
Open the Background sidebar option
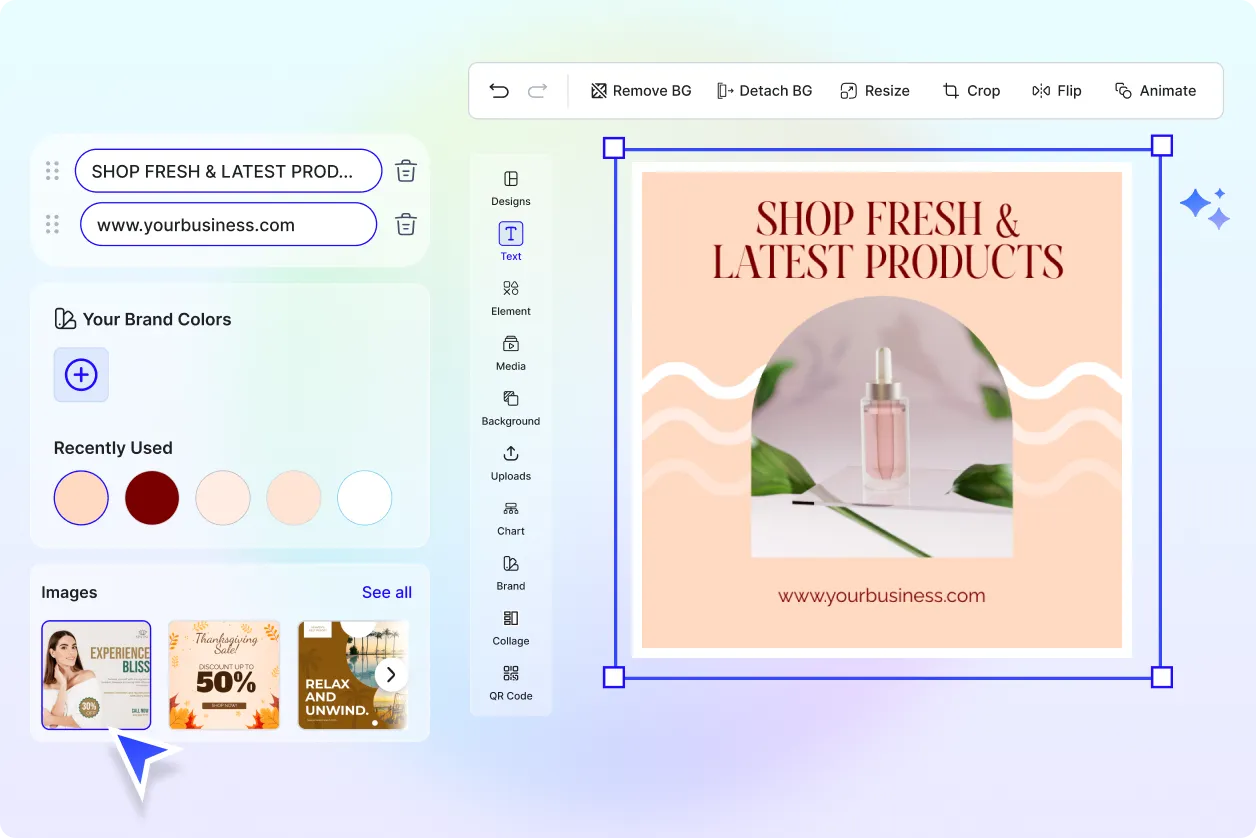pos(511,407)
